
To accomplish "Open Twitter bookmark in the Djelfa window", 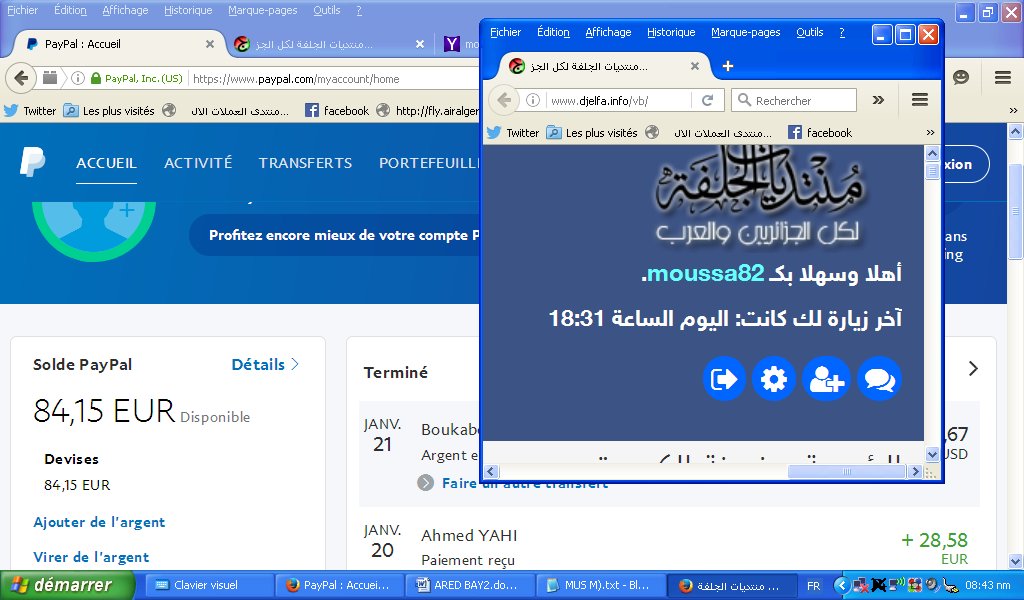I will click(513, 133).
